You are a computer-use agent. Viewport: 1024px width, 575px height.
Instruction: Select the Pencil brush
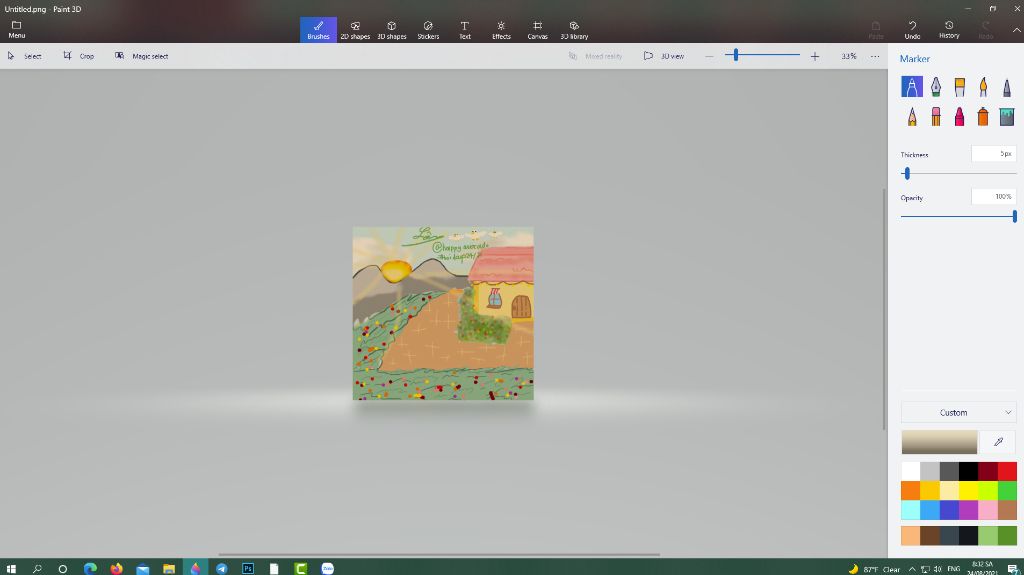click(912, 116)
